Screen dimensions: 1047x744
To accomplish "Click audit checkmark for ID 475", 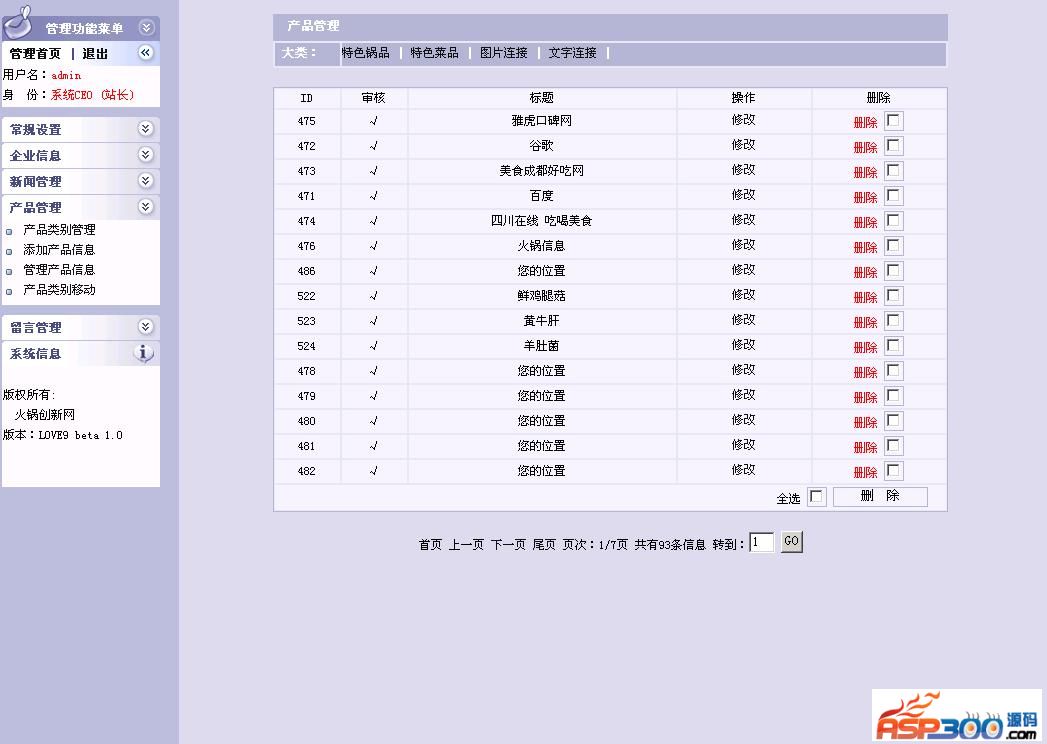I will pyautogui.click(x=373, y=121).
